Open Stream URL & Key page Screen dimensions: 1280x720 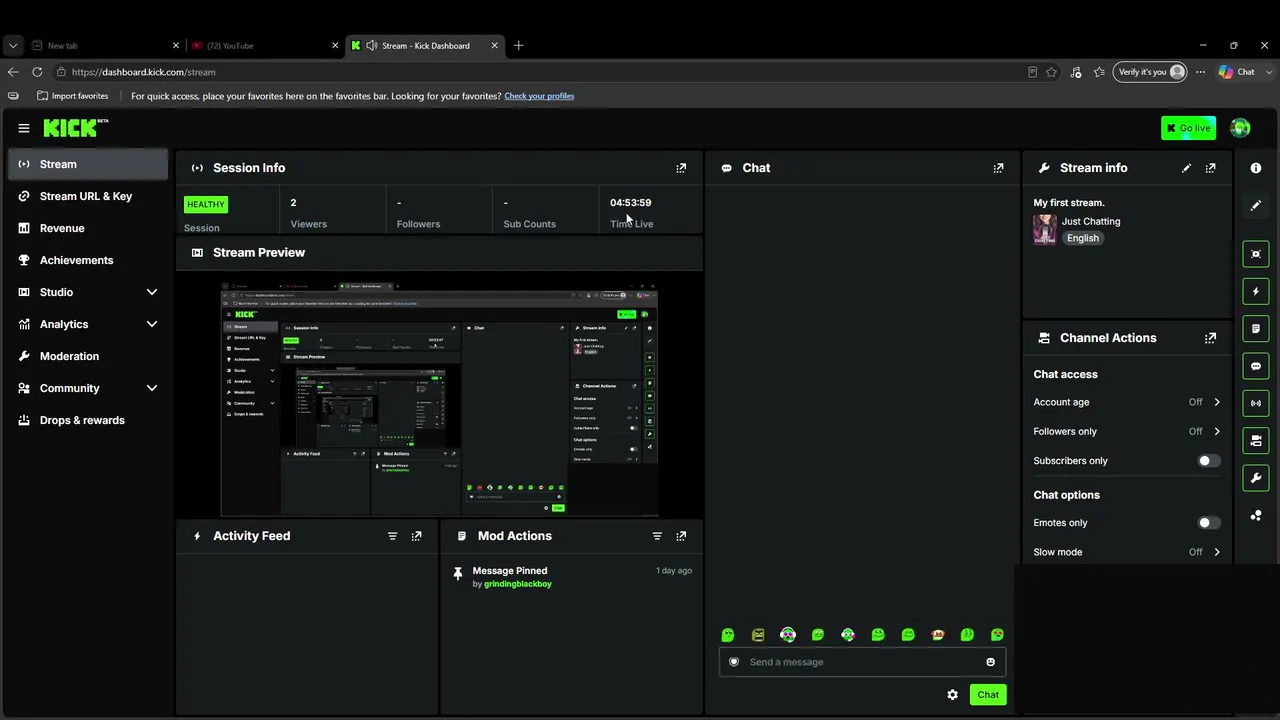pos(88,196)
